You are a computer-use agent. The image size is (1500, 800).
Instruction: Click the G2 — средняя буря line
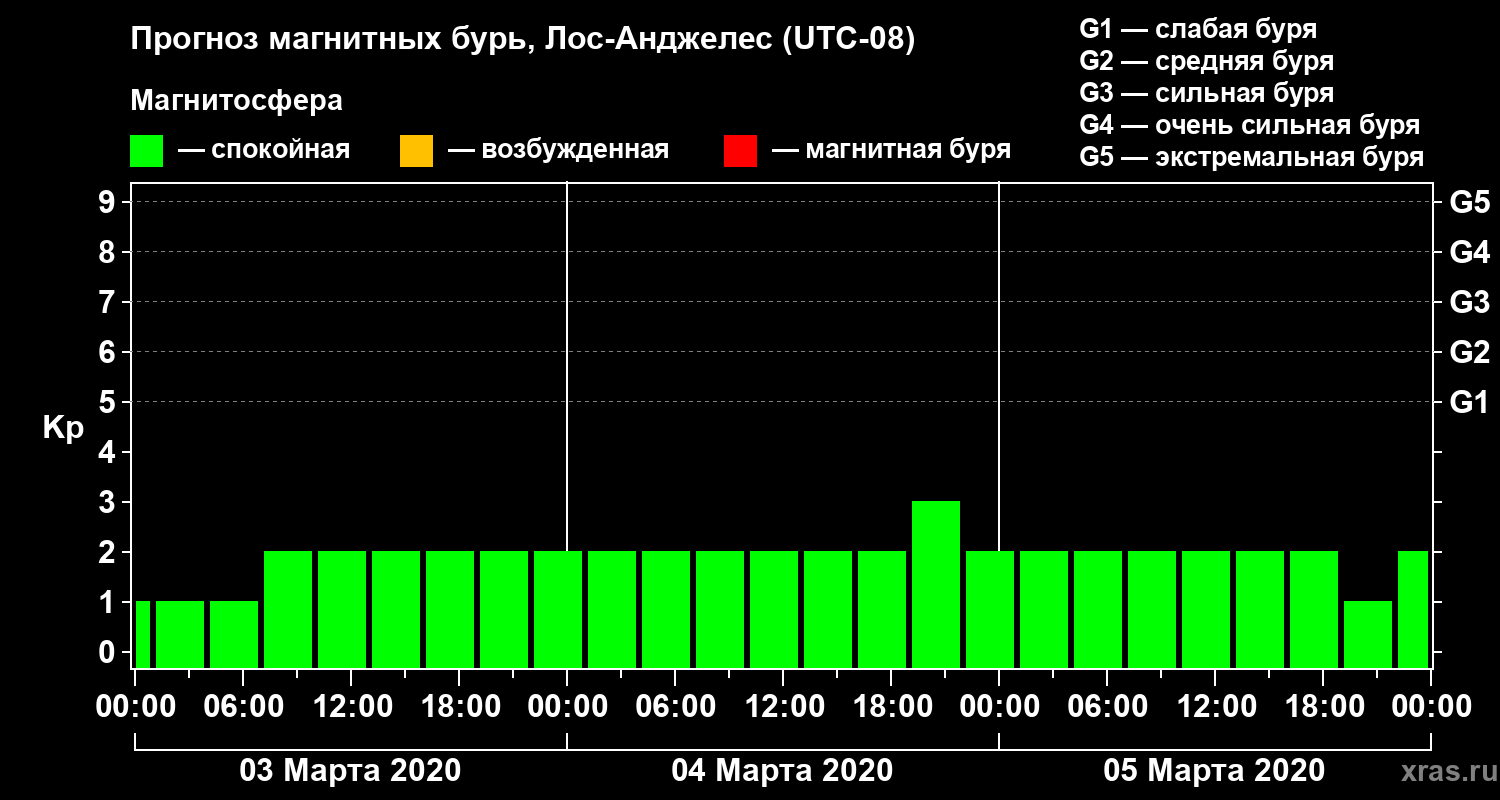pos(1207,61)
